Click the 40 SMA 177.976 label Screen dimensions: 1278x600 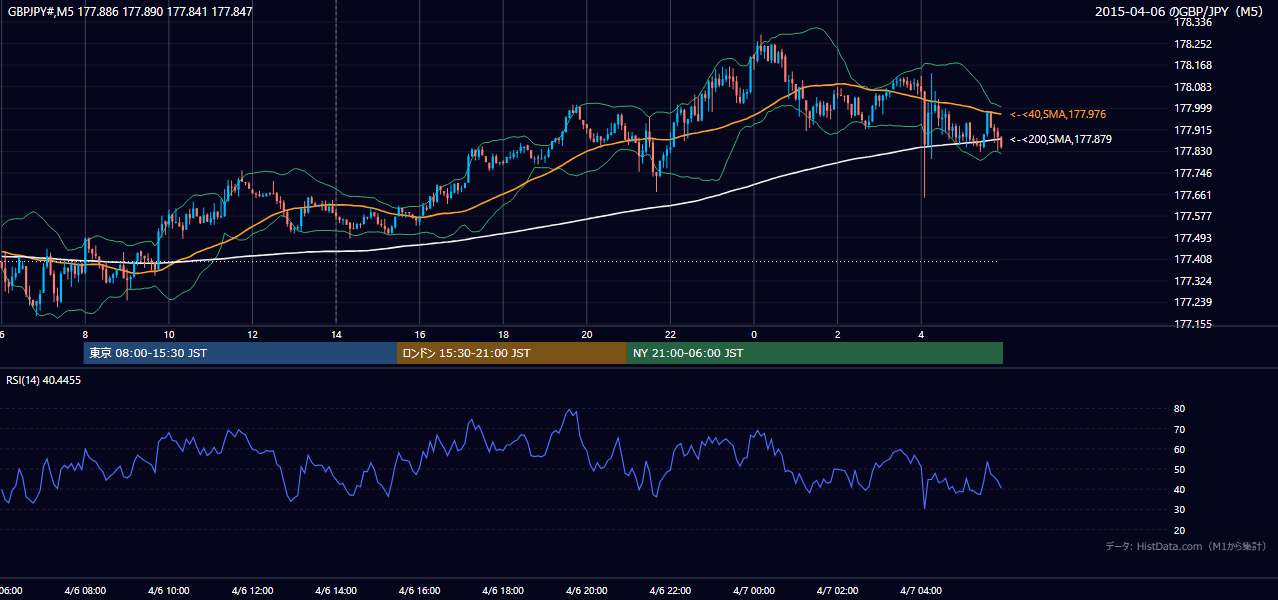(x=1058, y=115)
